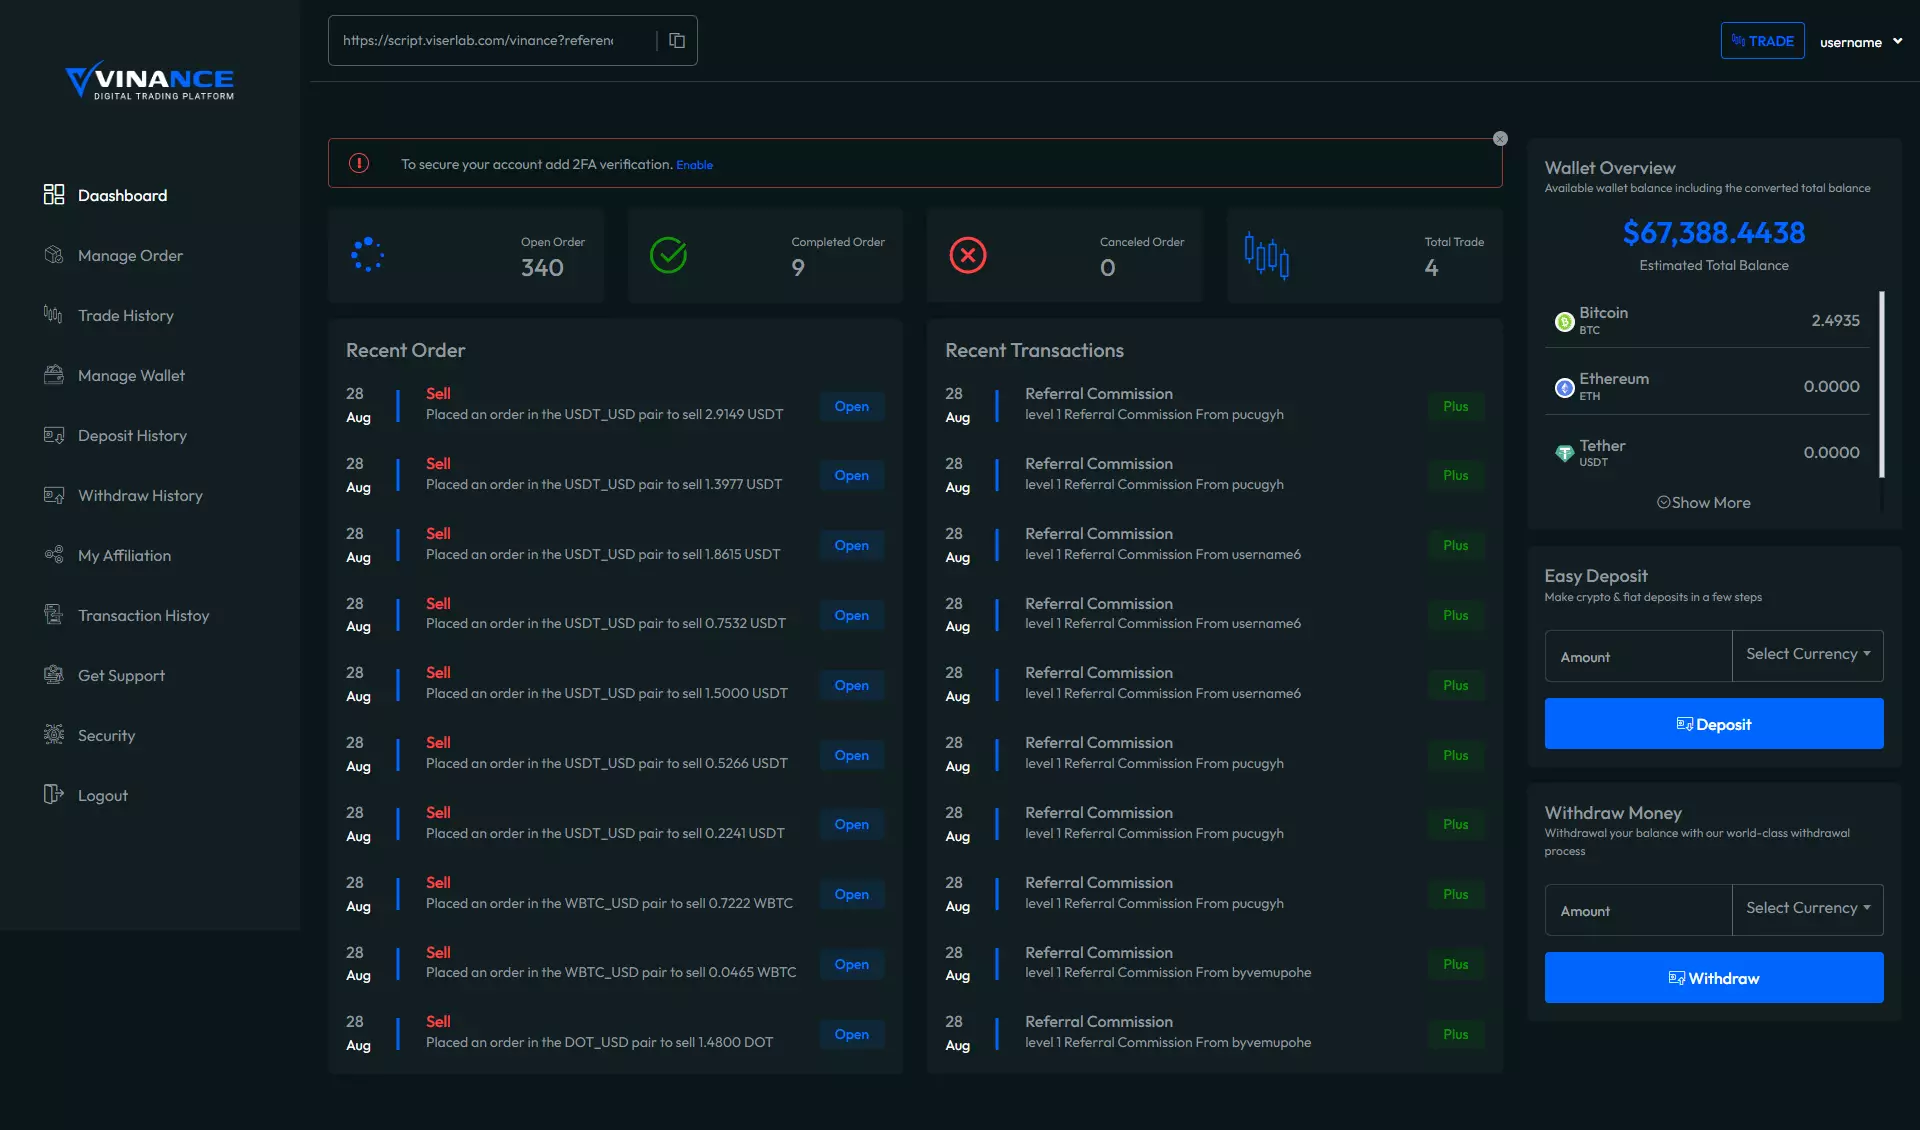
Task: Click last byvemupohe referral commission row
Action: (x=1214, y=1033)
